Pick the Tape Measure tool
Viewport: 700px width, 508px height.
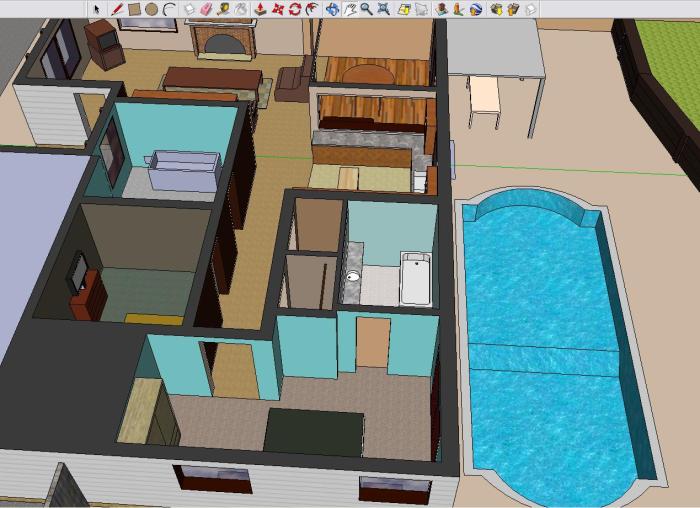pos(224,9)
